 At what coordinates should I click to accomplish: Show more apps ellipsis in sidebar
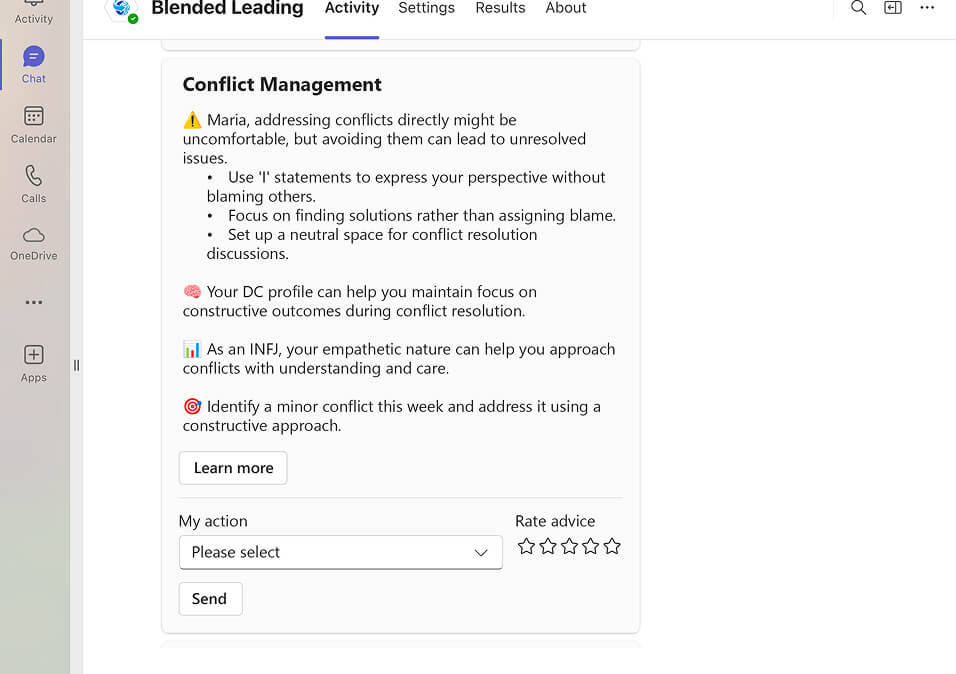(x=34, y=302)
